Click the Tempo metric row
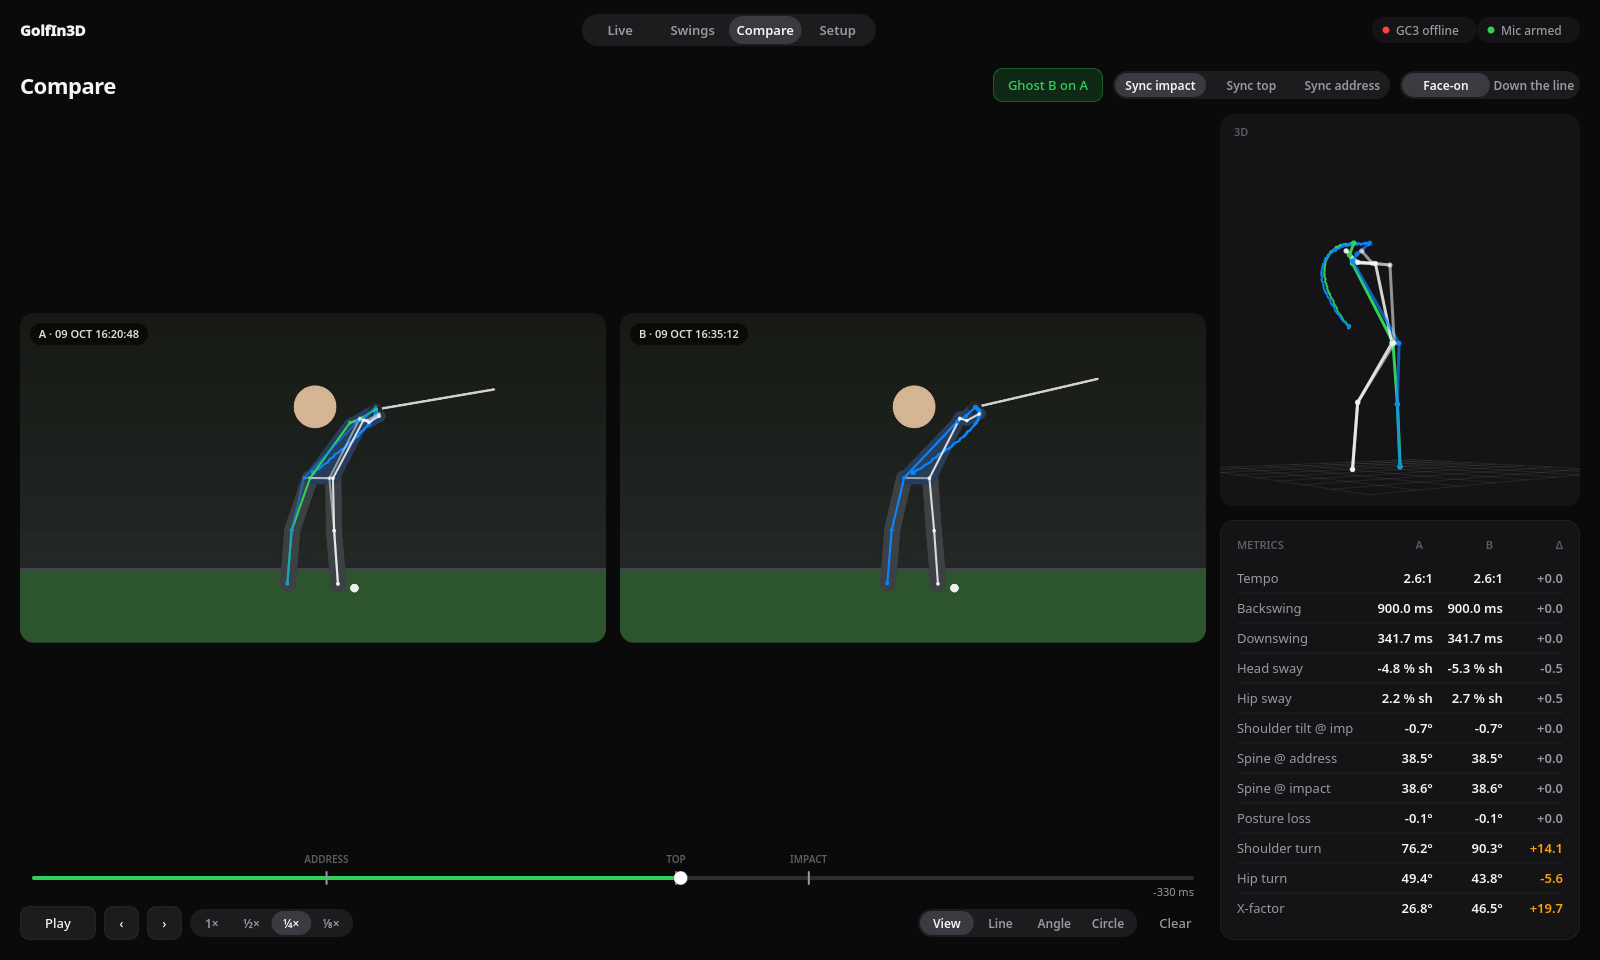The image size is (1600, 960). (1400, 578)
